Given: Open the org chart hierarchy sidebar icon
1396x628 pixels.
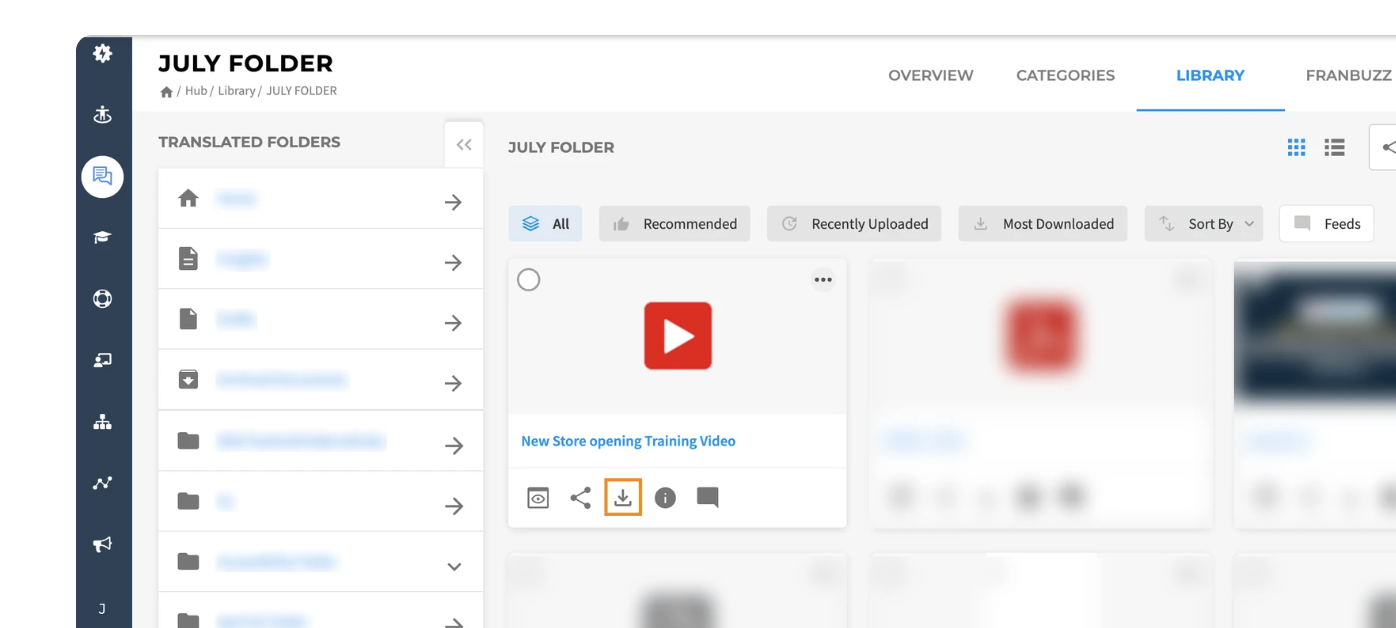Looking at the screenshot, I should point(102,421).
